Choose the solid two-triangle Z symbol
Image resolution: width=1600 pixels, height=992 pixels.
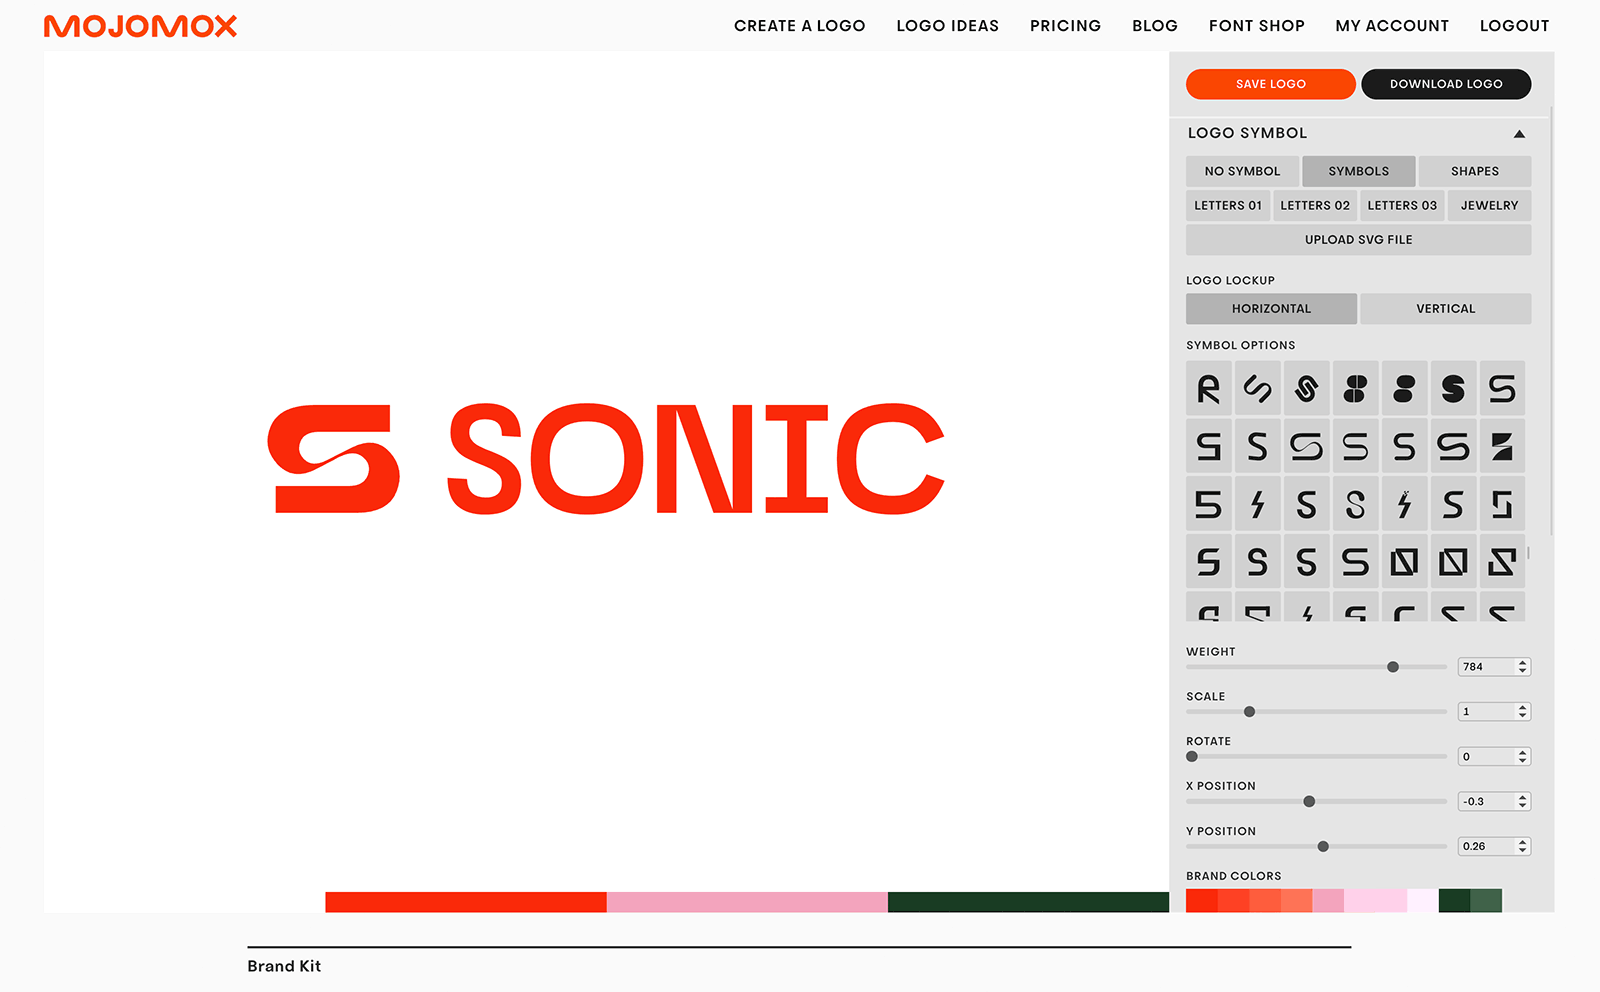tap(1502, 447)
